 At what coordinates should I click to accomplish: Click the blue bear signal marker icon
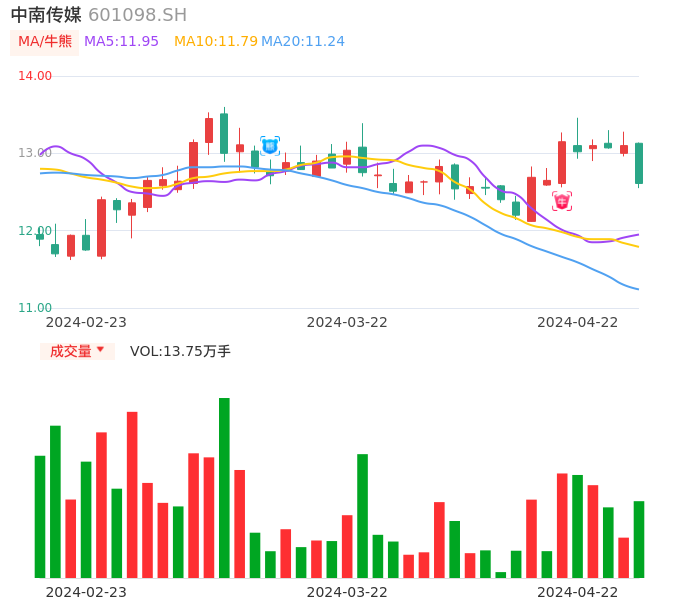point(270,146)
